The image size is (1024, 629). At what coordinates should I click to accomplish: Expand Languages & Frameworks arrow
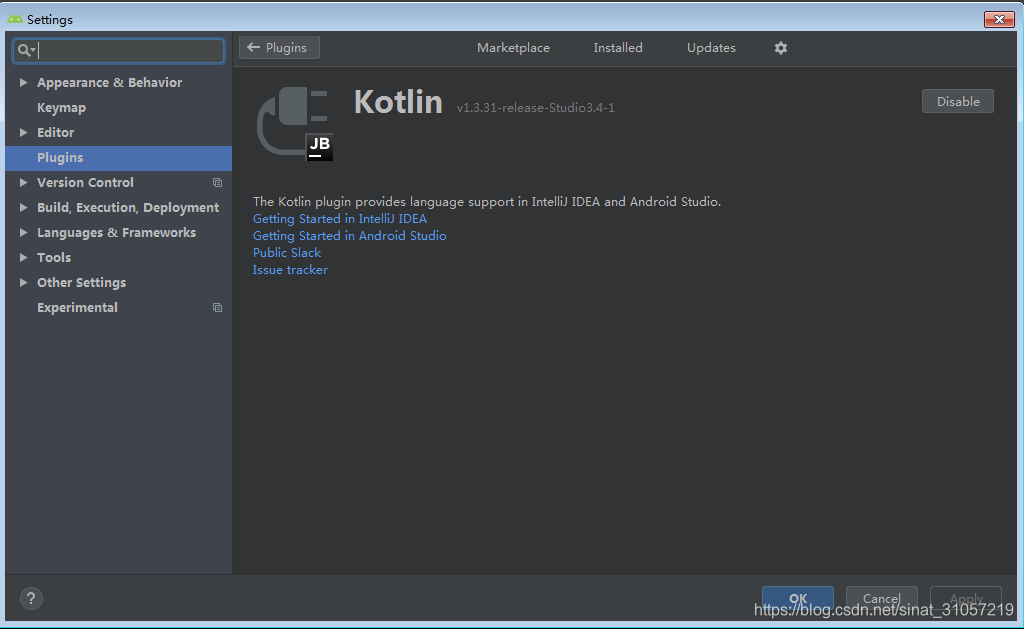(24, 233)
